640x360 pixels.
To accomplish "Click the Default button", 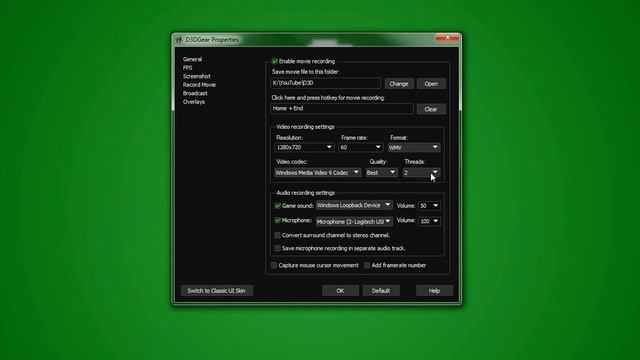I will point(381,291).
